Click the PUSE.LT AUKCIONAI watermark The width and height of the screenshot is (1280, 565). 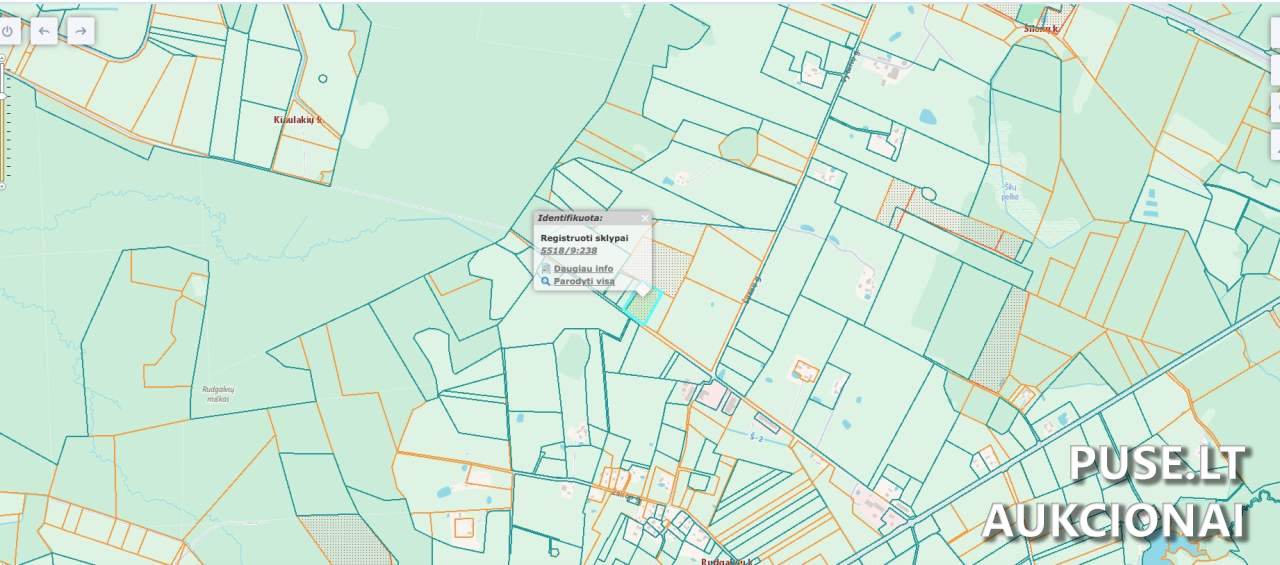[1114, 491]
